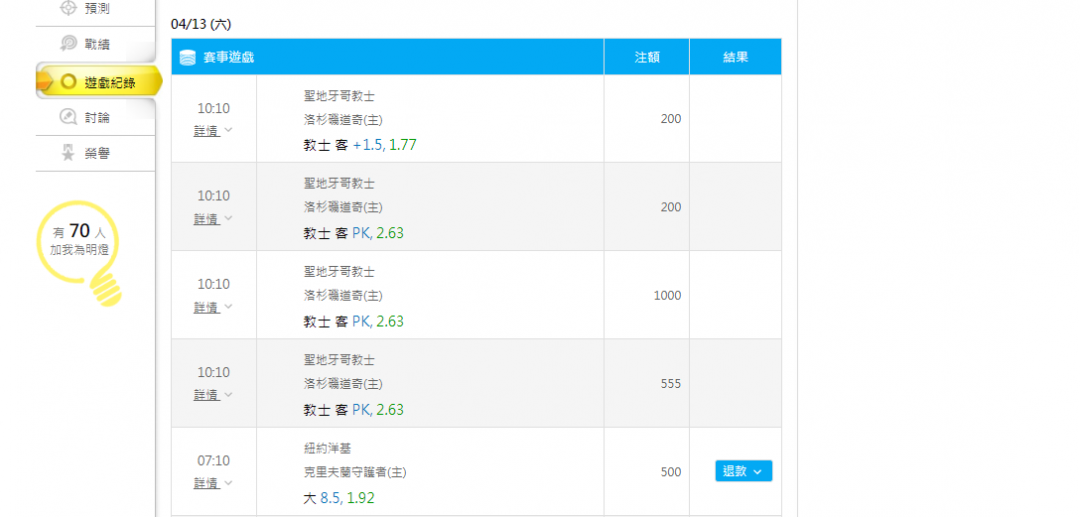The width and height of the screenshot is (1080, 517).
Task: Open the blue 退款 dropdown button
Action: [x=743, y=471]
